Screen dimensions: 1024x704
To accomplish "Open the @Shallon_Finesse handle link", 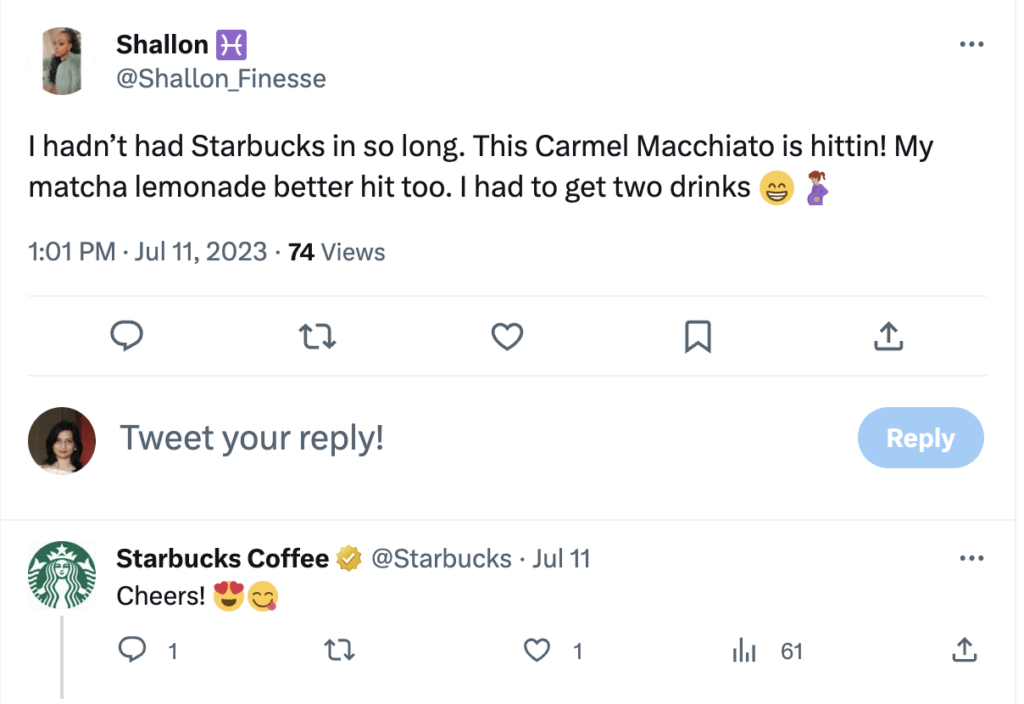I will click(x=221, y=78).
